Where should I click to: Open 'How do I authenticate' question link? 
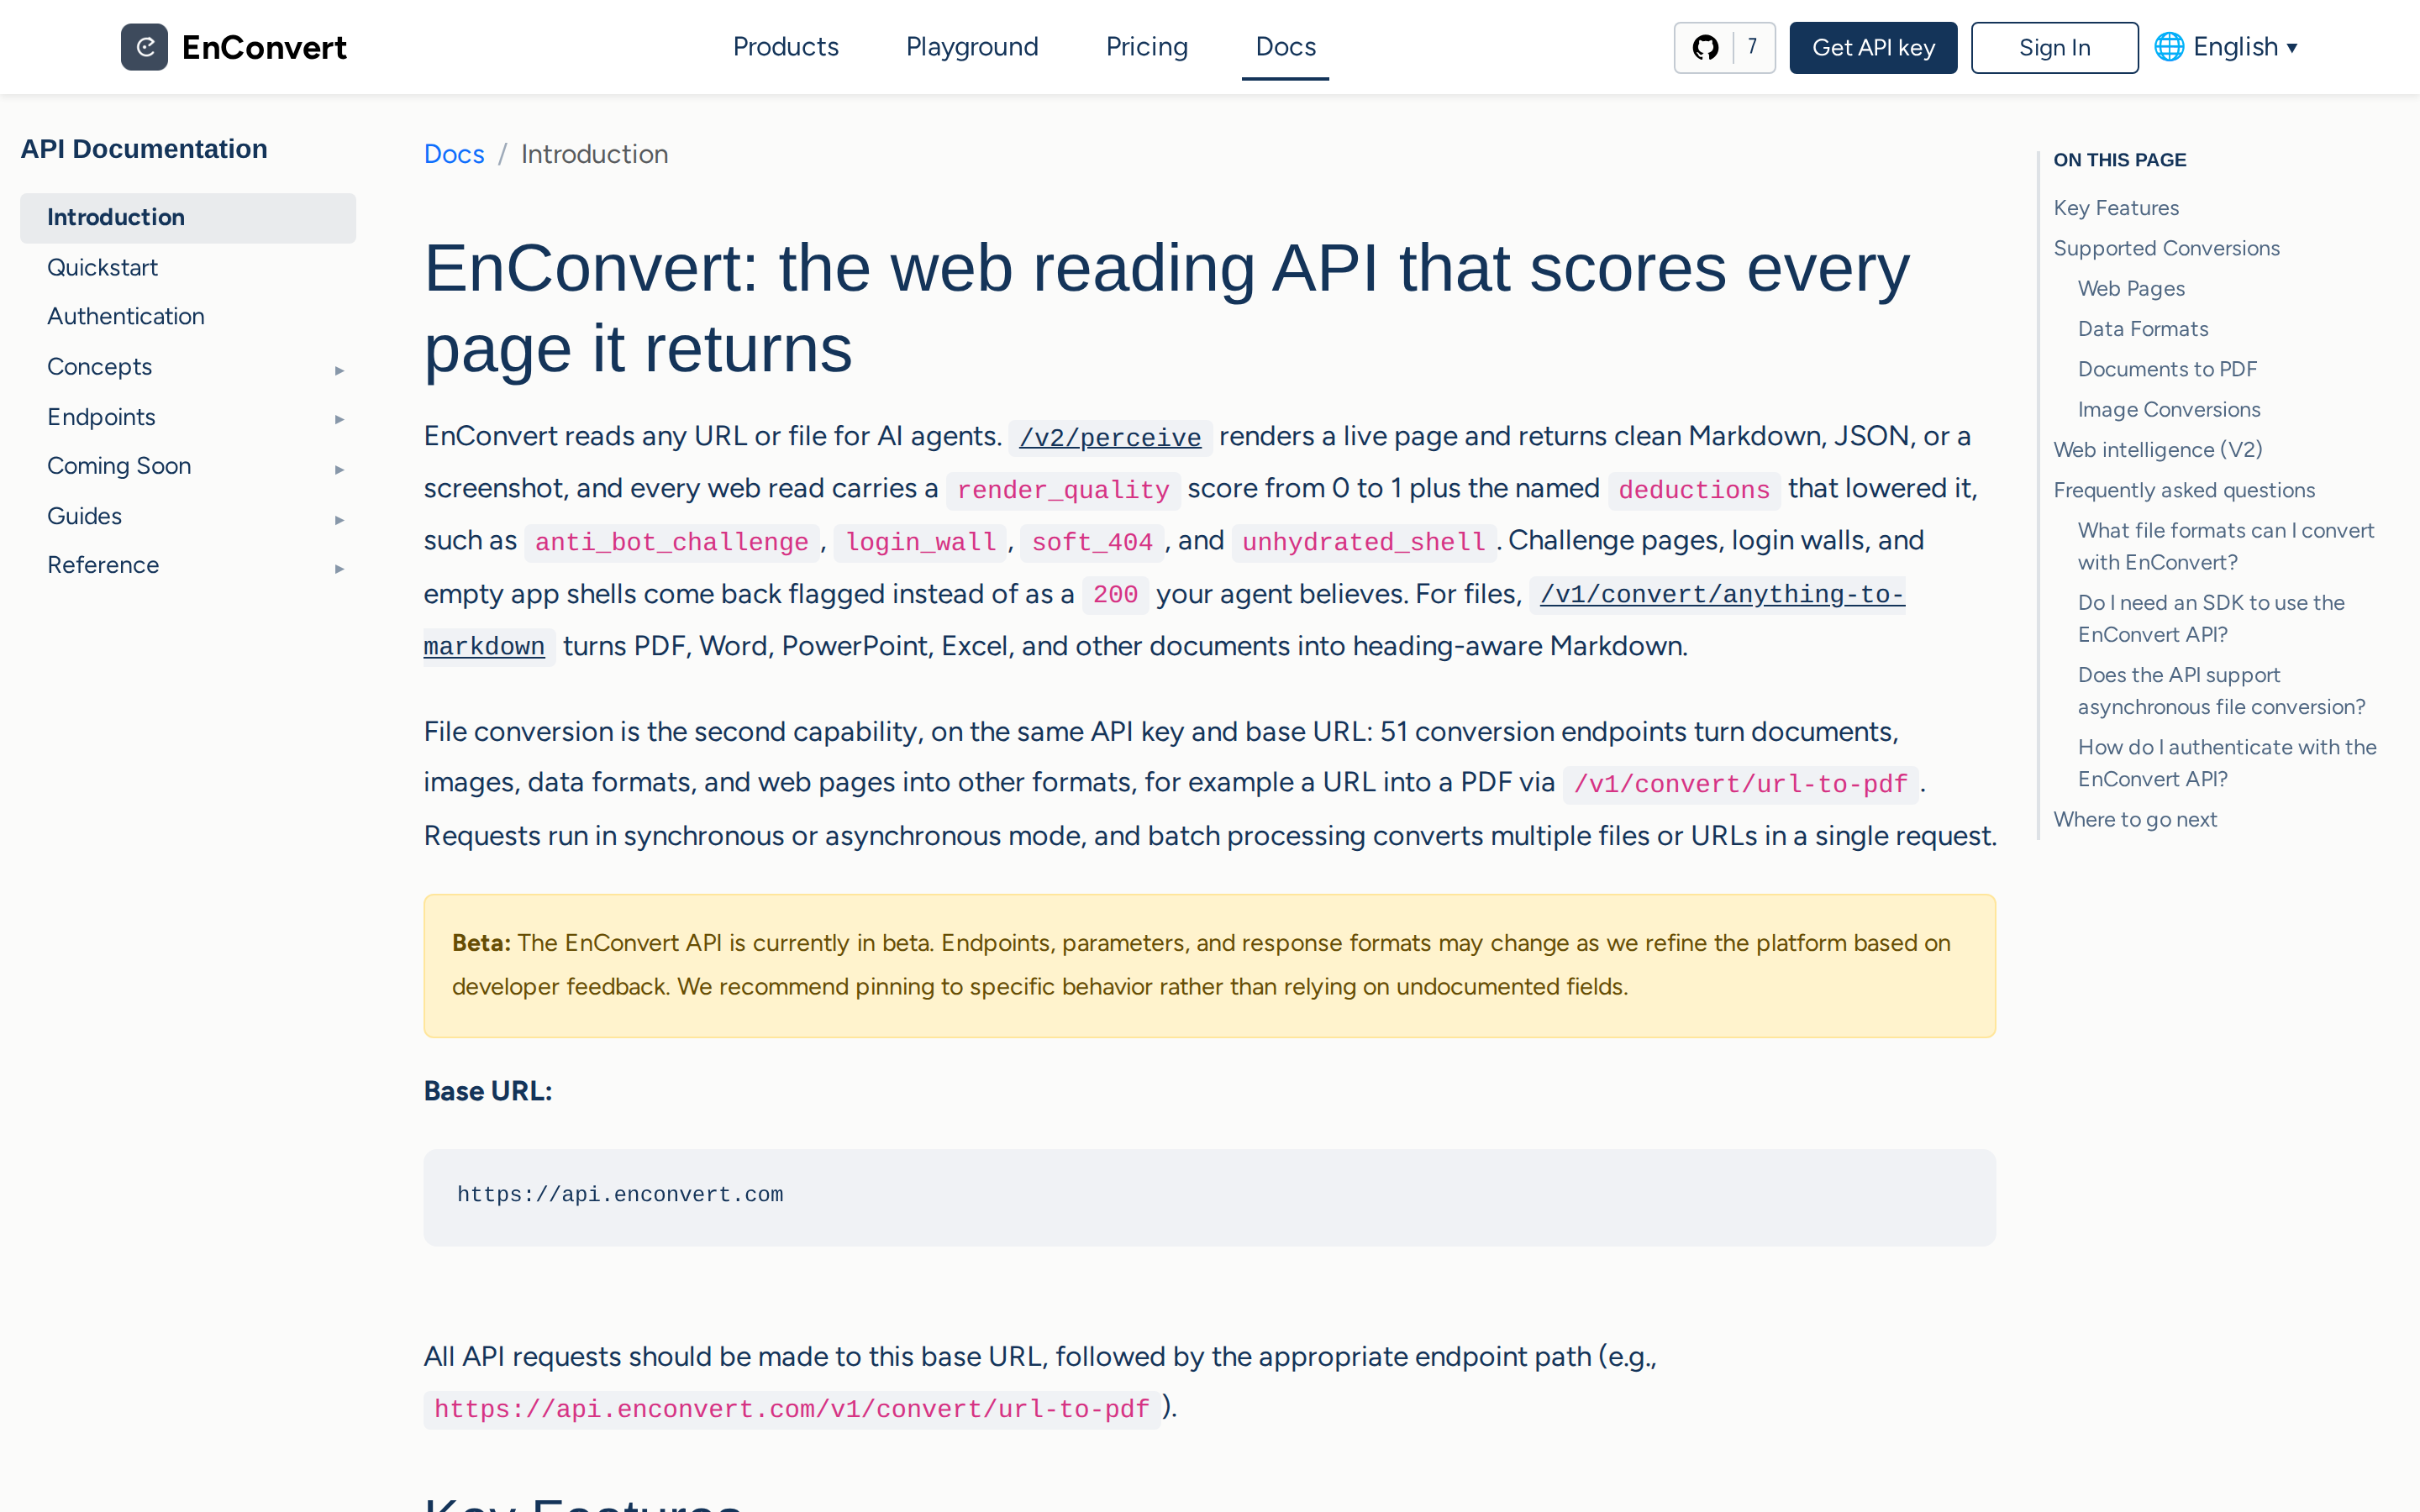pos(2226,763)
